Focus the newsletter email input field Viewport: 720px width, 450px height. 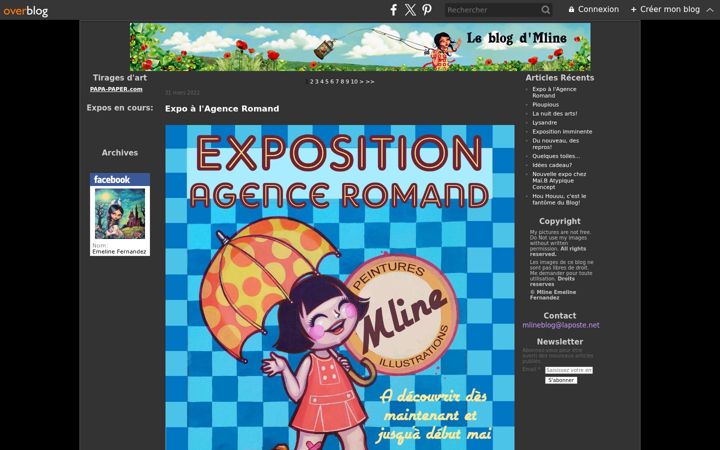pos(569,370)
